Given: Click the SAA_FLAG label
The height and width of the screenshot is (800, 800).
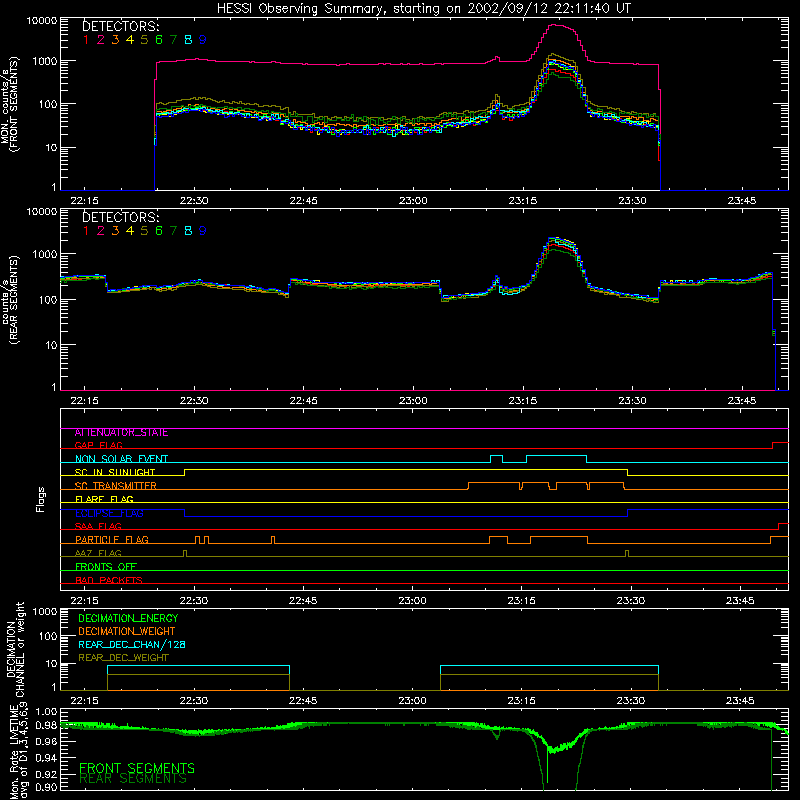Looking at the screenshot, I should pos(98,526).
